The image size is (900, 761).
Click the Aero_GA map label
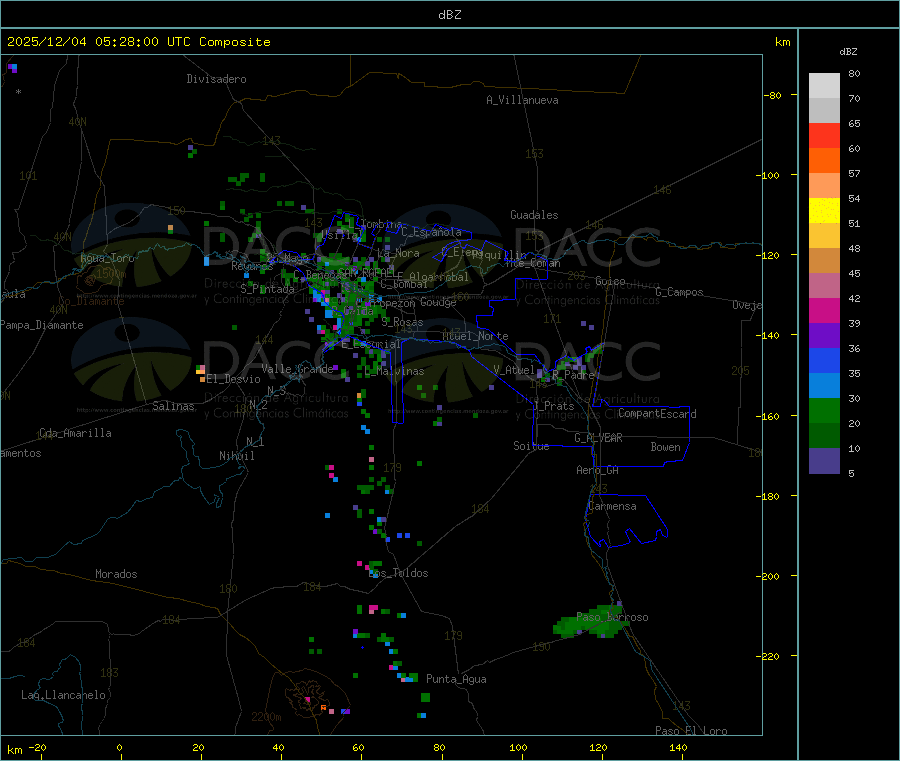(597, 470)
